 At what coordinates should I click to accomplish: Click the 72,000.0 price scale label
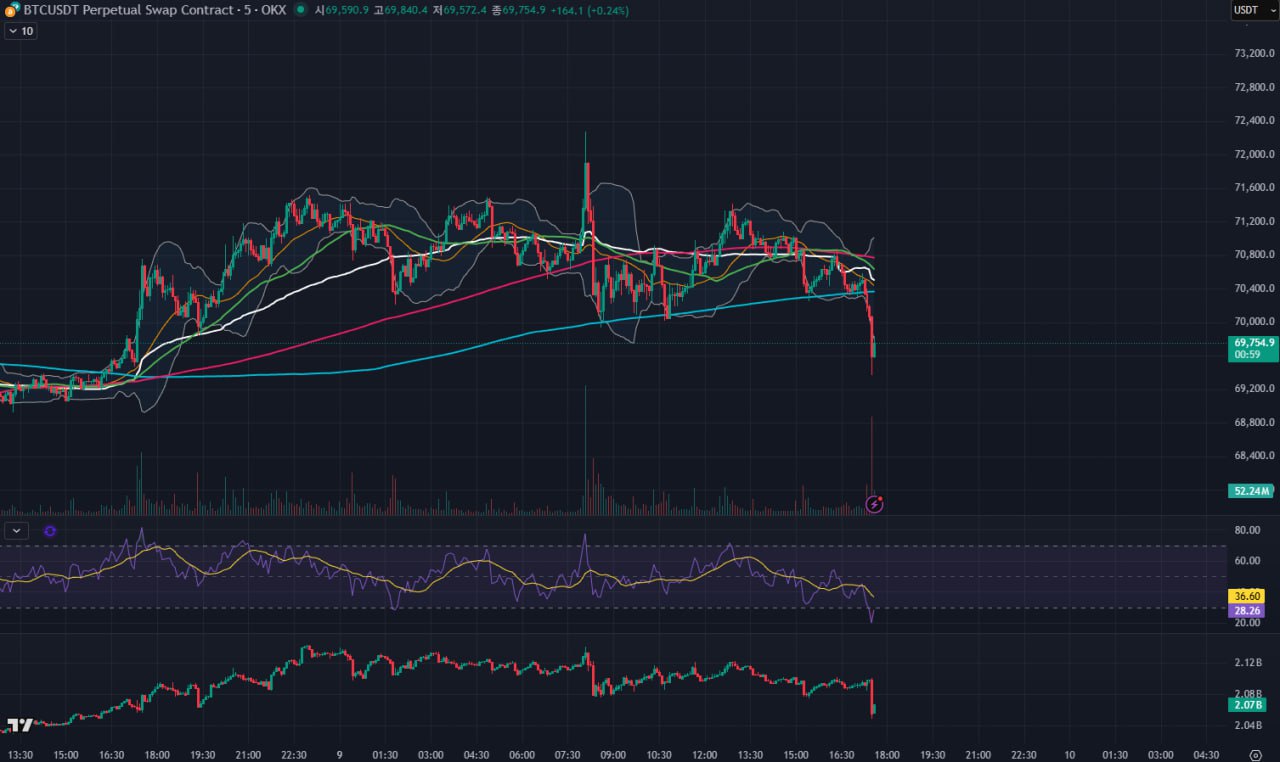tap(1253, 154)
